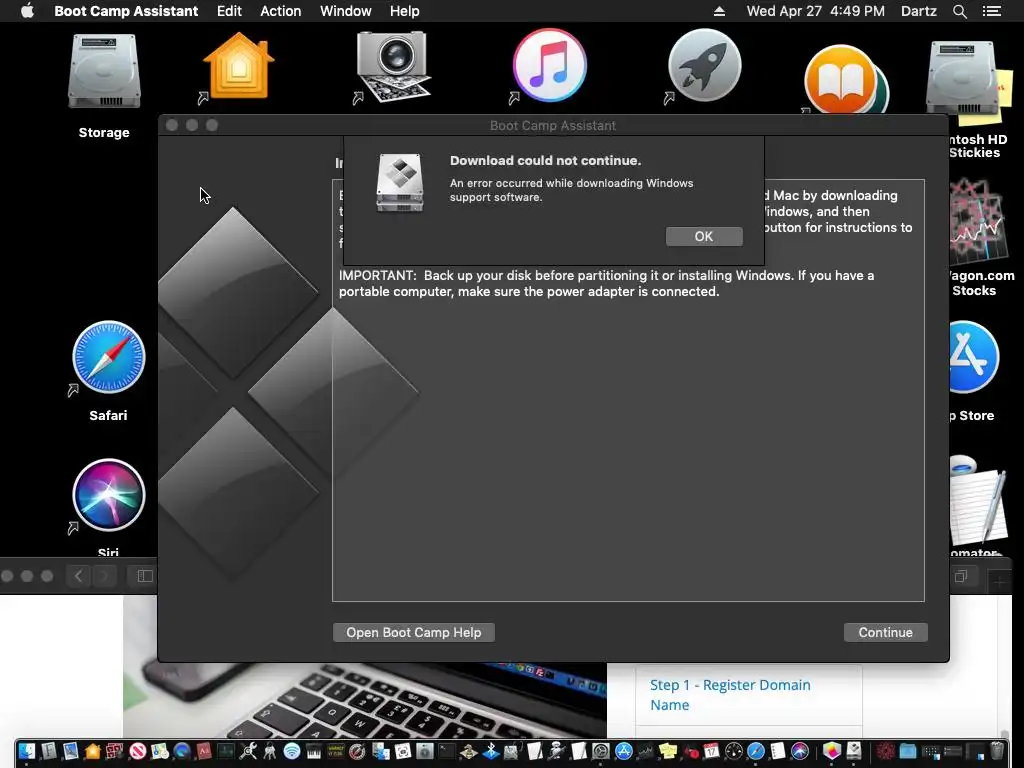
Task: Open Calendar from the Dock
Action: coord(711,751)
